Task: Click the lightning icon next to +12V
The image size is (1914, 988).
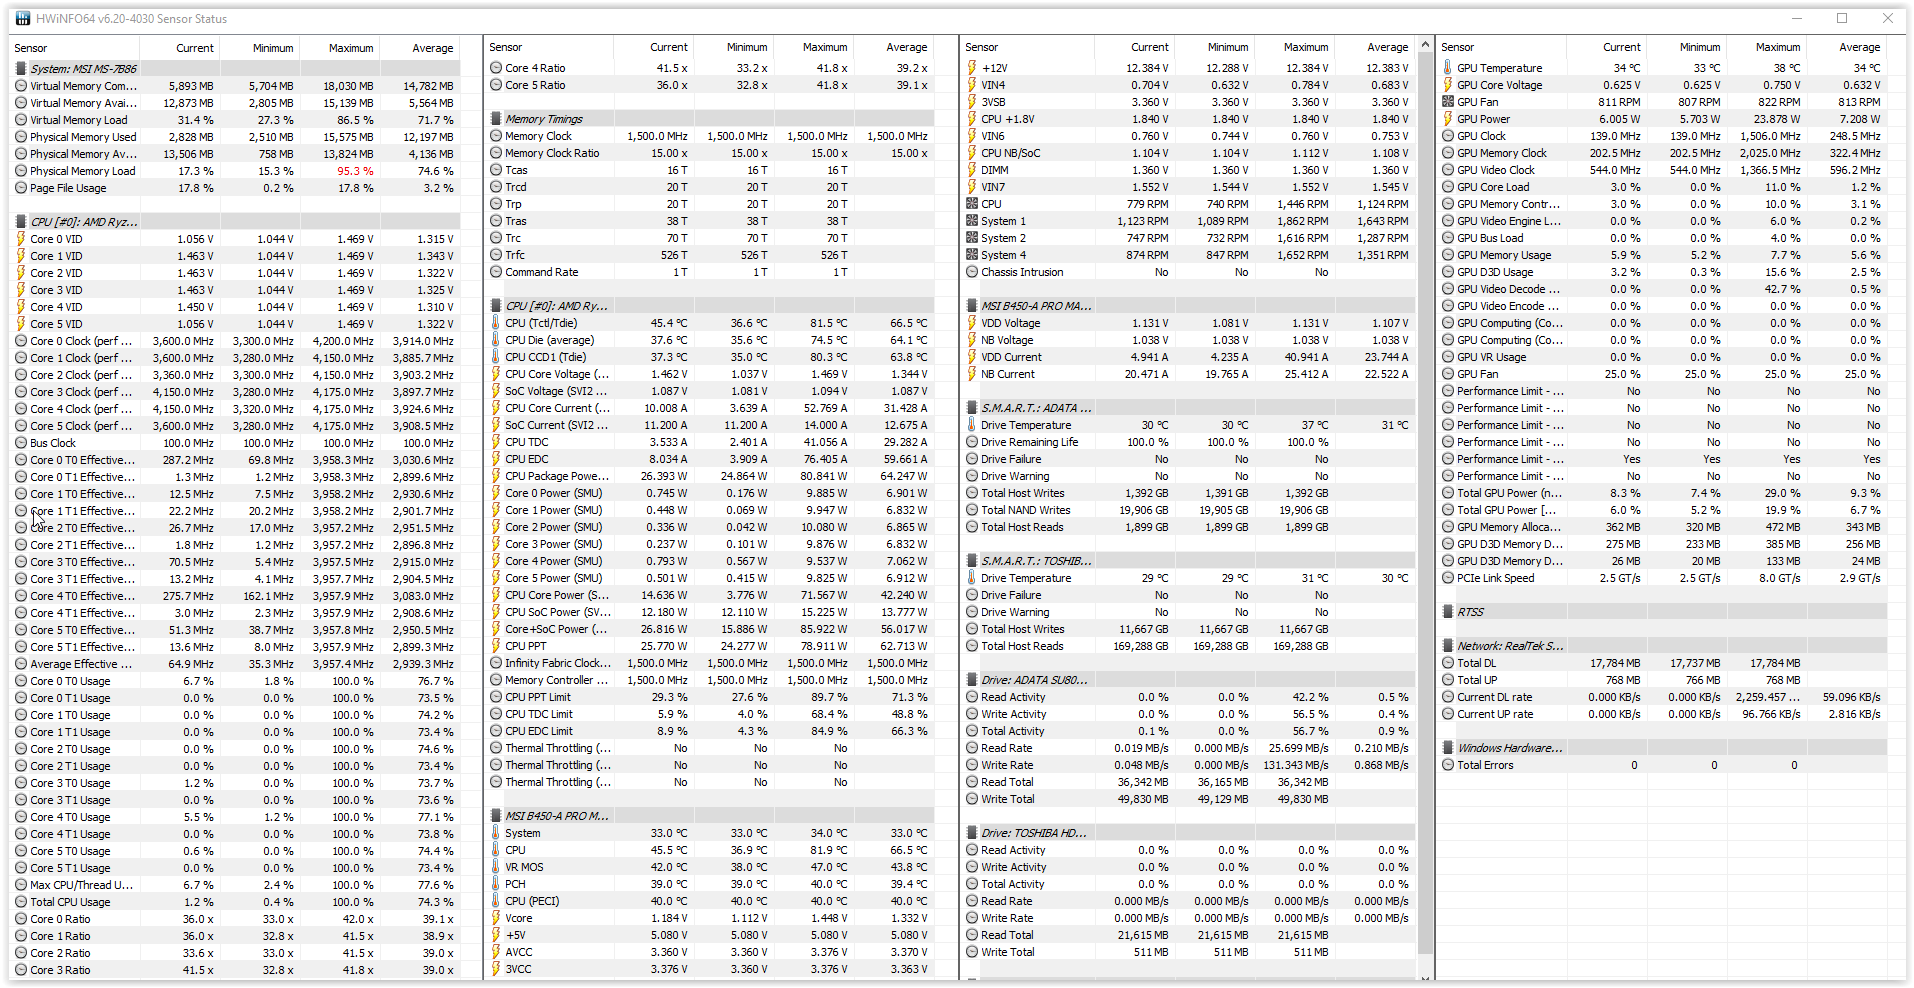Action: click(x=972, y=68)
